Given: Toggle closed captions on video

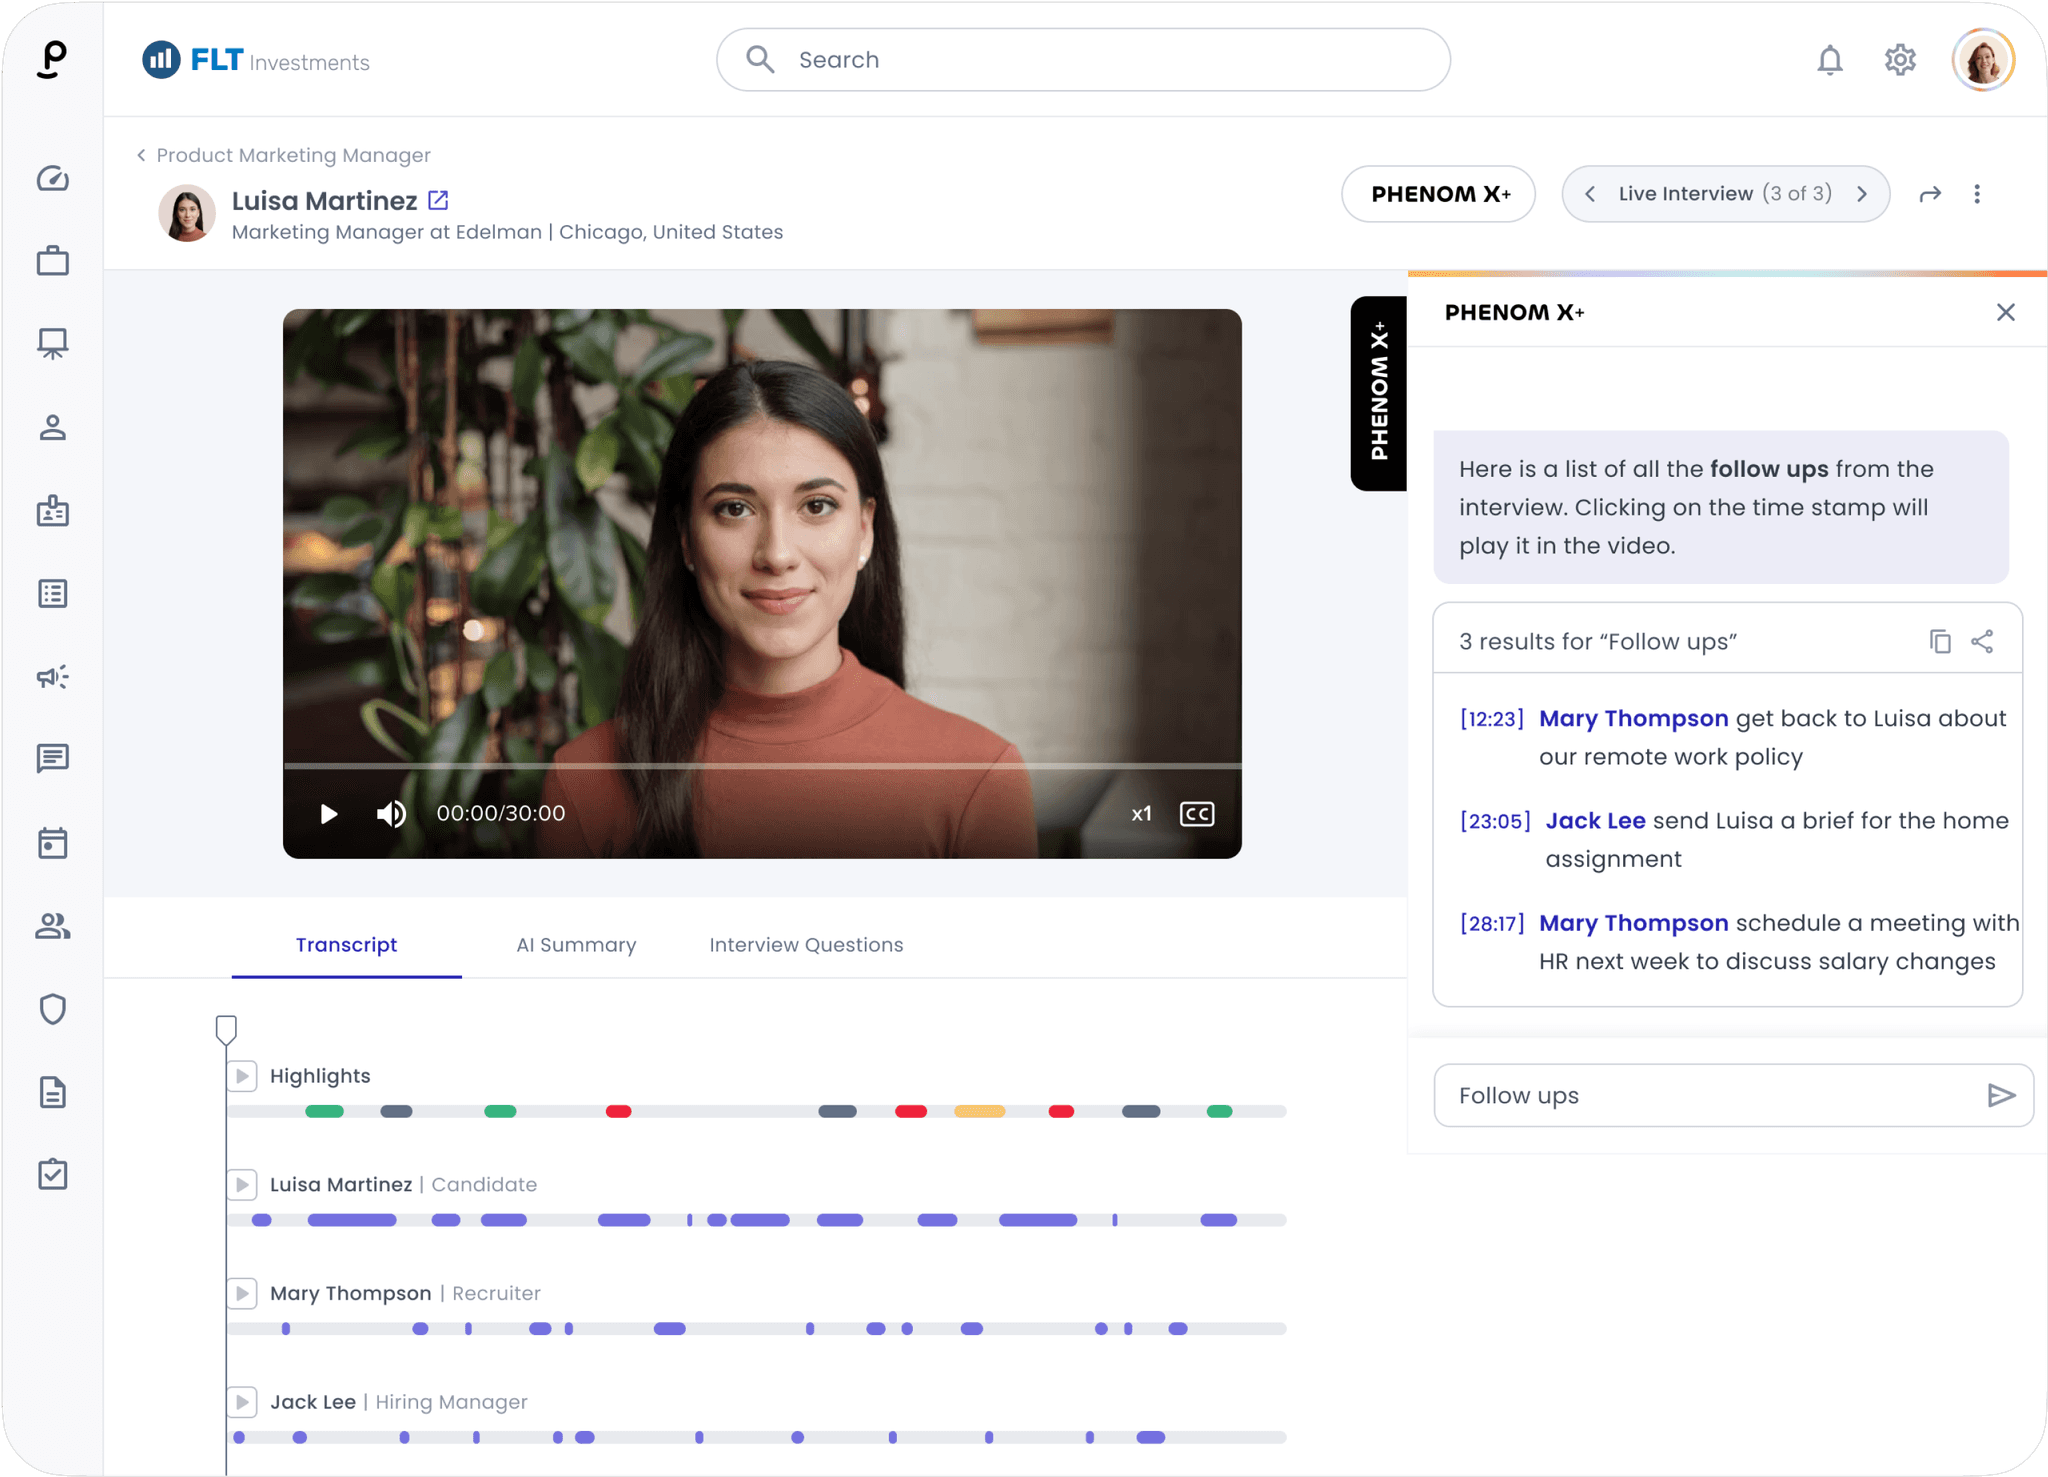Looking at the screenshot, I should click(x=1196, y=814).
